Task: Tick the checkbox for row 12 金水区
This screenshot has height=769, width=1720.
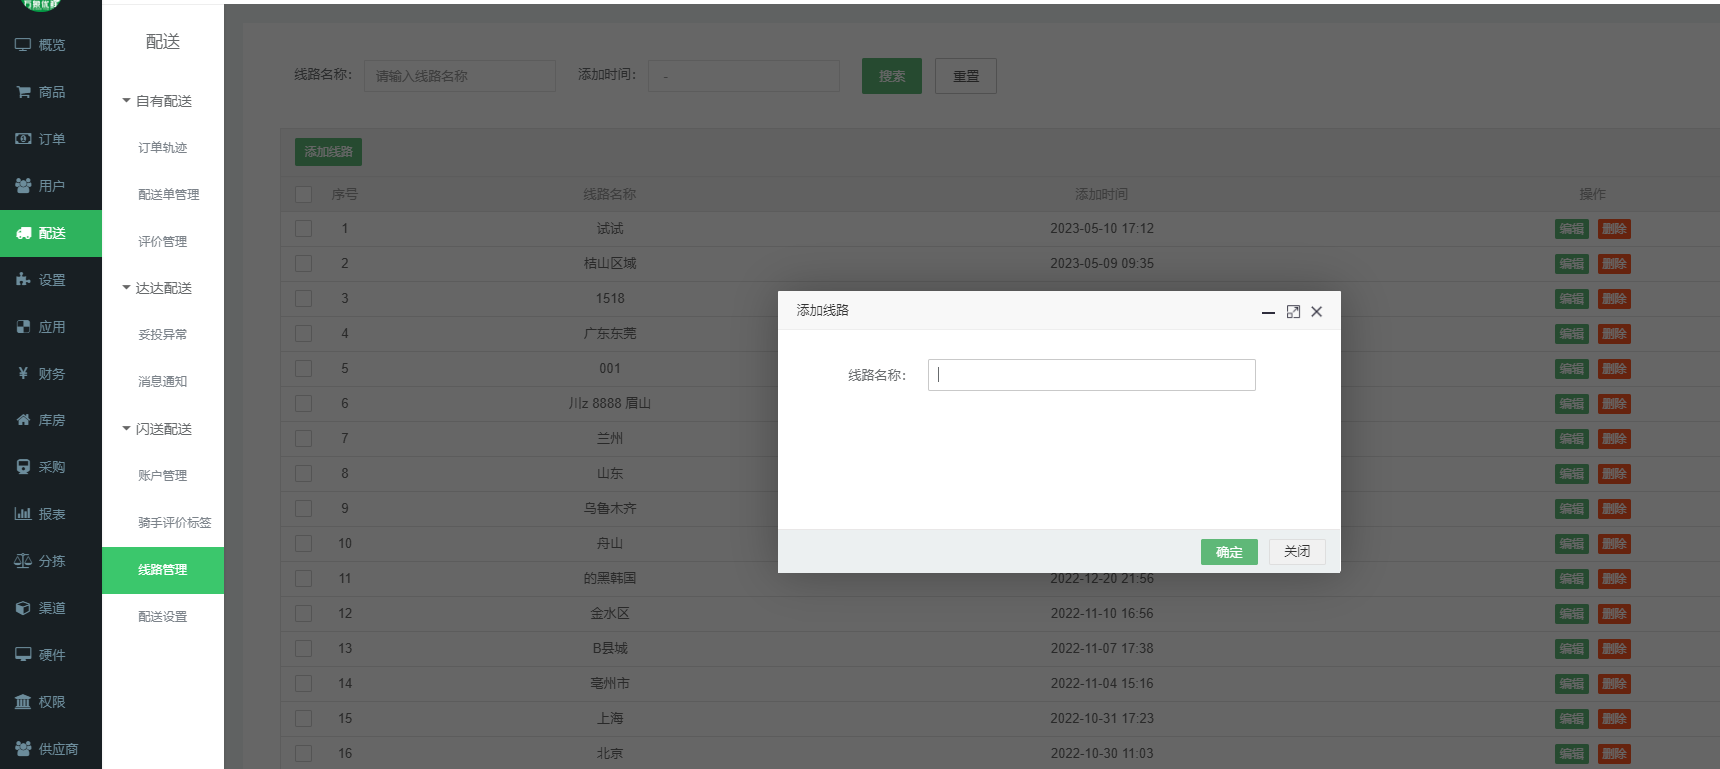Action: point(304,614)
